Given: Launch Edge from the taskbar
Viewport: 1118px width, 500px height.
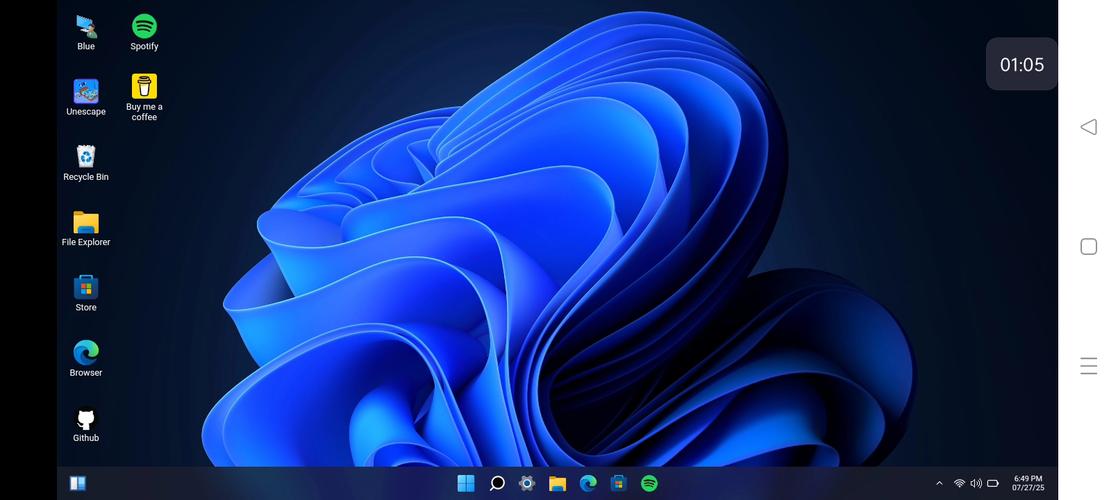Looking at the screenshot, I should point(588,484).
